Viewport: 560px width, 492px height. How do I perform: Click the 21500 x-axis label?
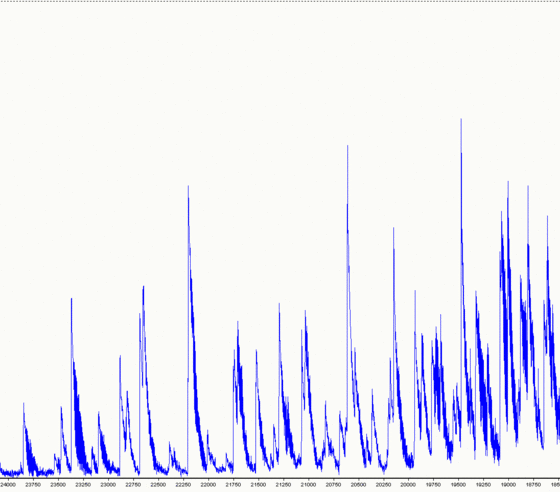pyautogui.click(x=258, y=485)
